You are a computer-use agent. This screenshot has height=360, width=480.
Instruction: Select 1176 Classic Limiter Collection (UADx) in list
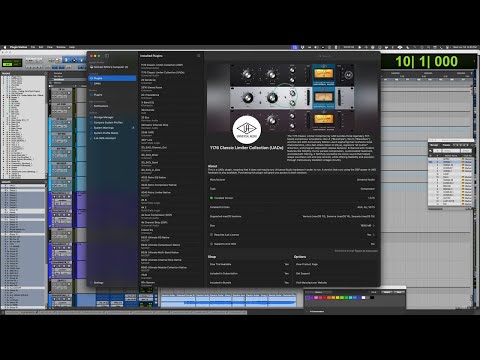coord(163,73)
